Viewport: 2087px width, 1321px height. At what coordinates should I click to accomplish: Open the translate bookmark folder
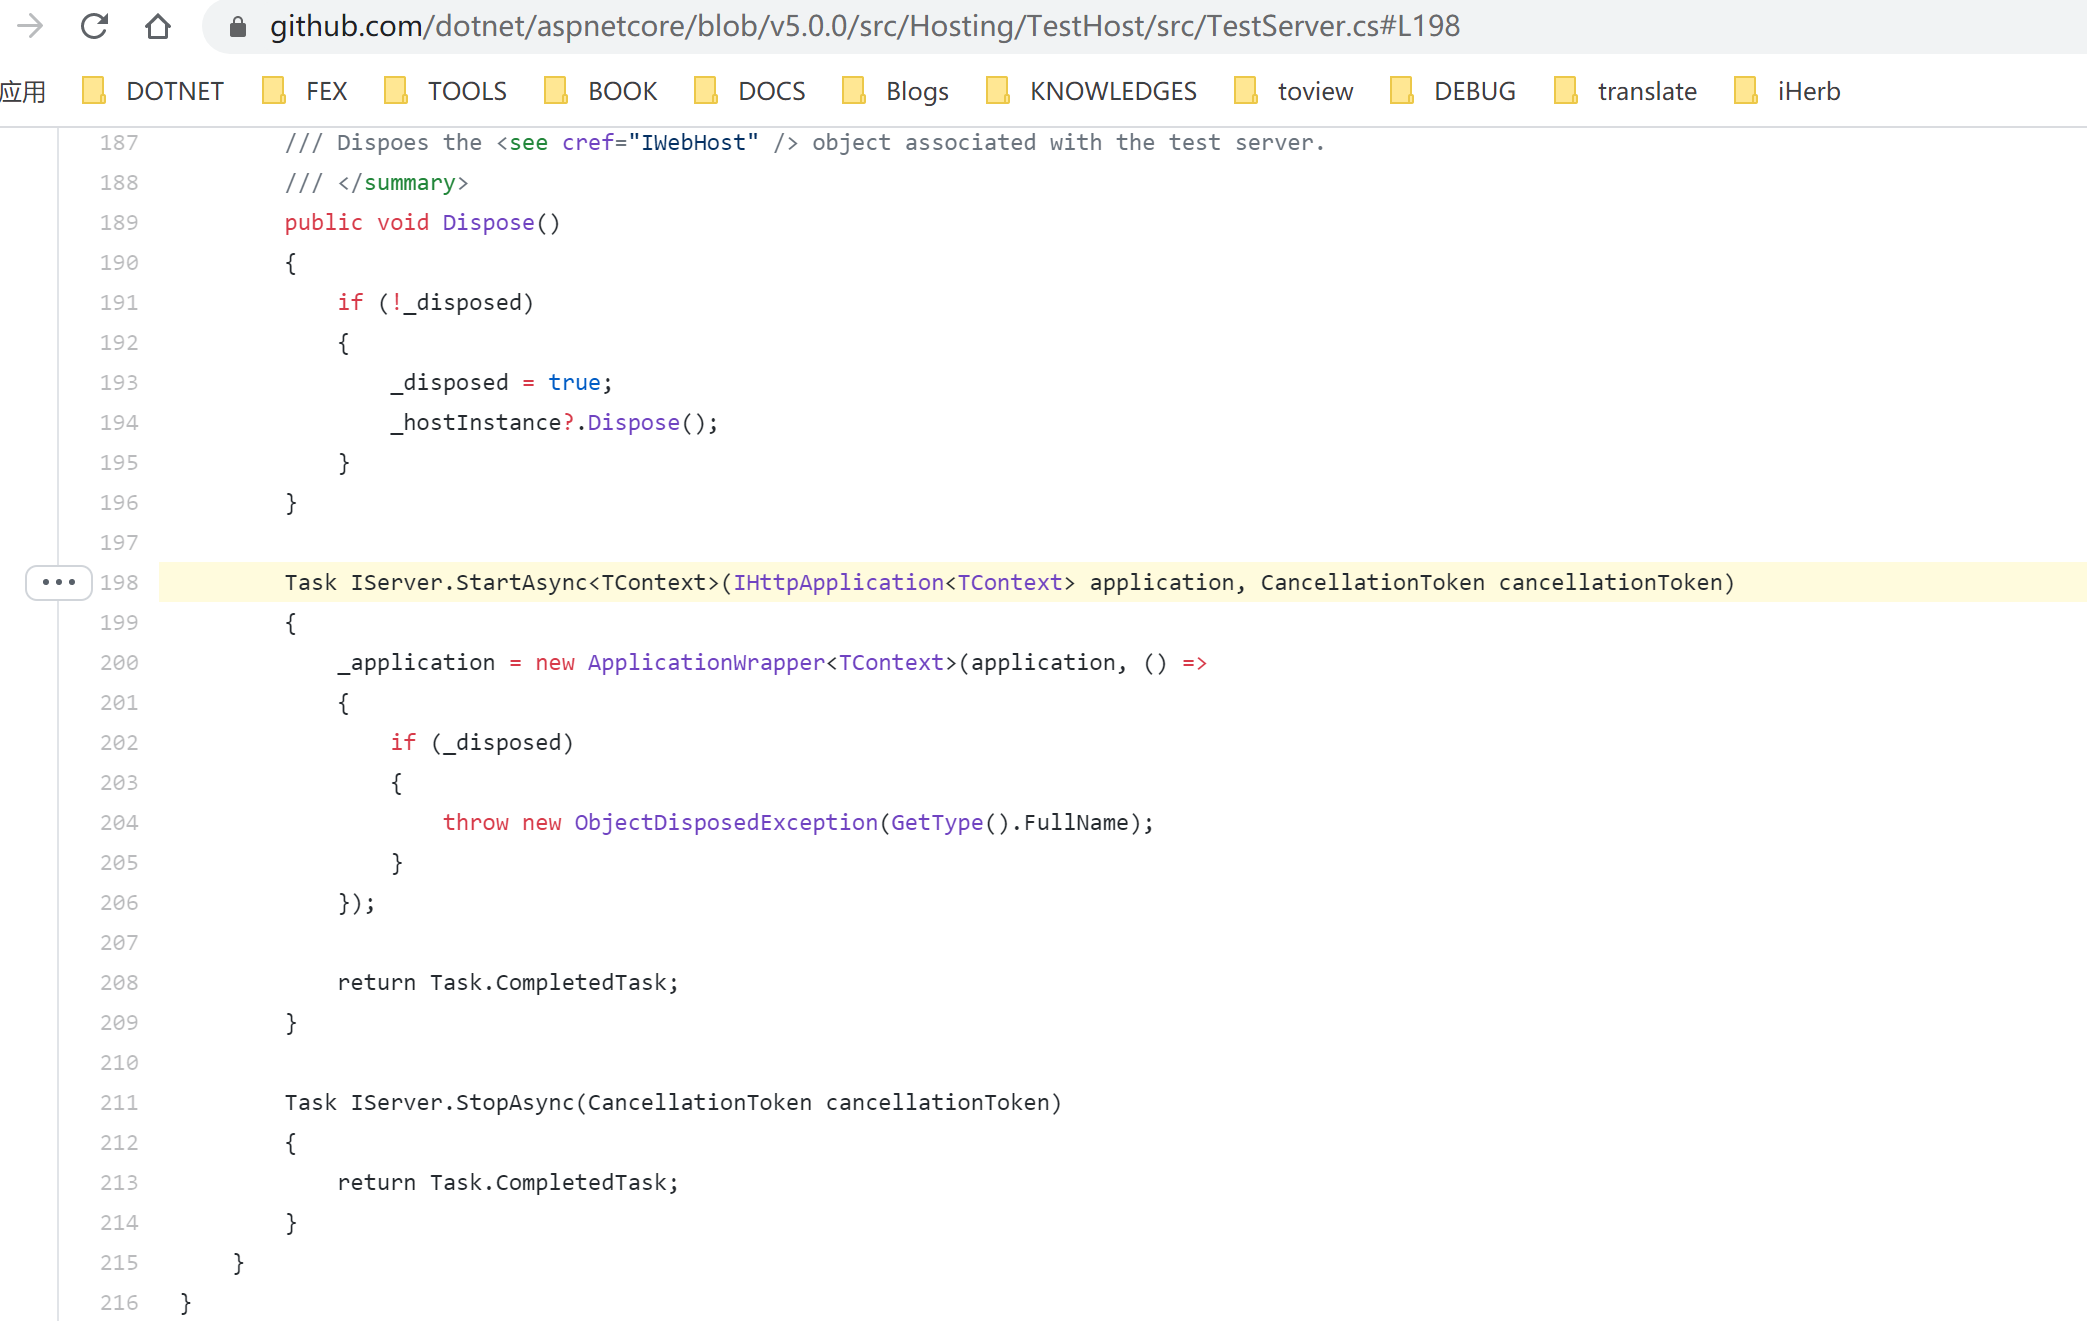pos(1626,91)
